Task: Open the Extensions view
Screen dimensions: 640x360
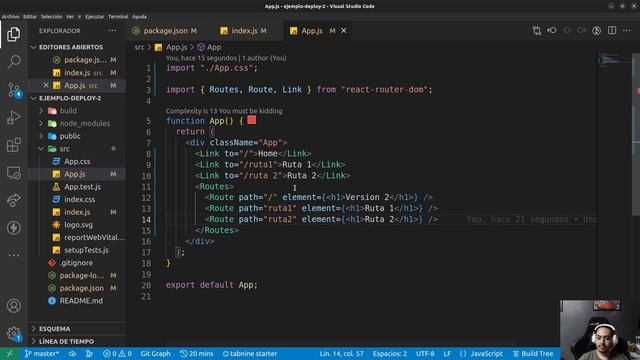Action: (13, 145)
